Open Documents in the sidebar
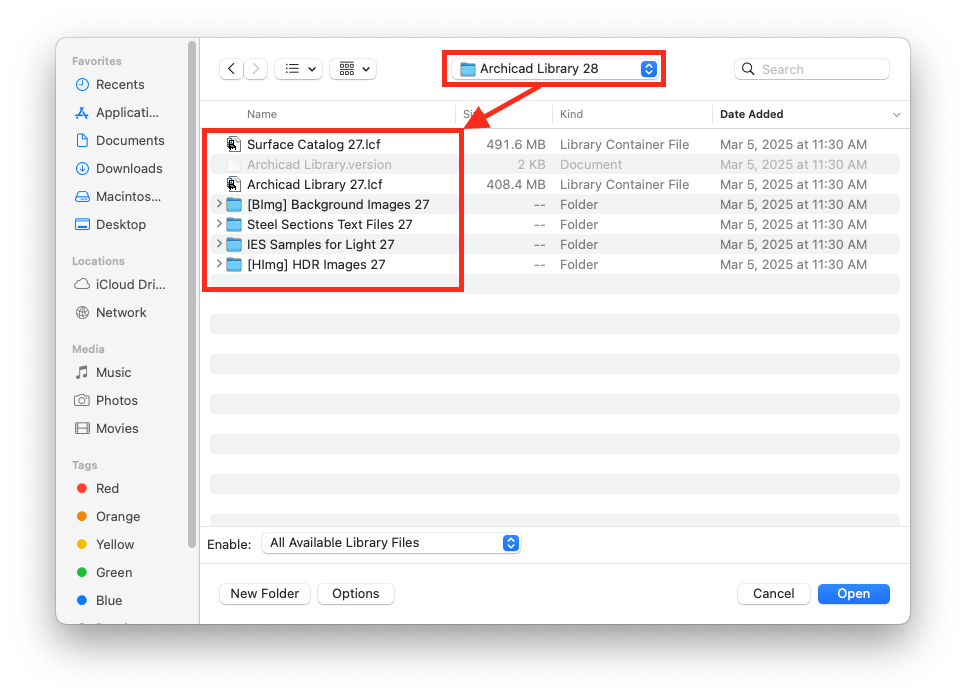This screenshot has width=966, height=698. pos(130,140)
